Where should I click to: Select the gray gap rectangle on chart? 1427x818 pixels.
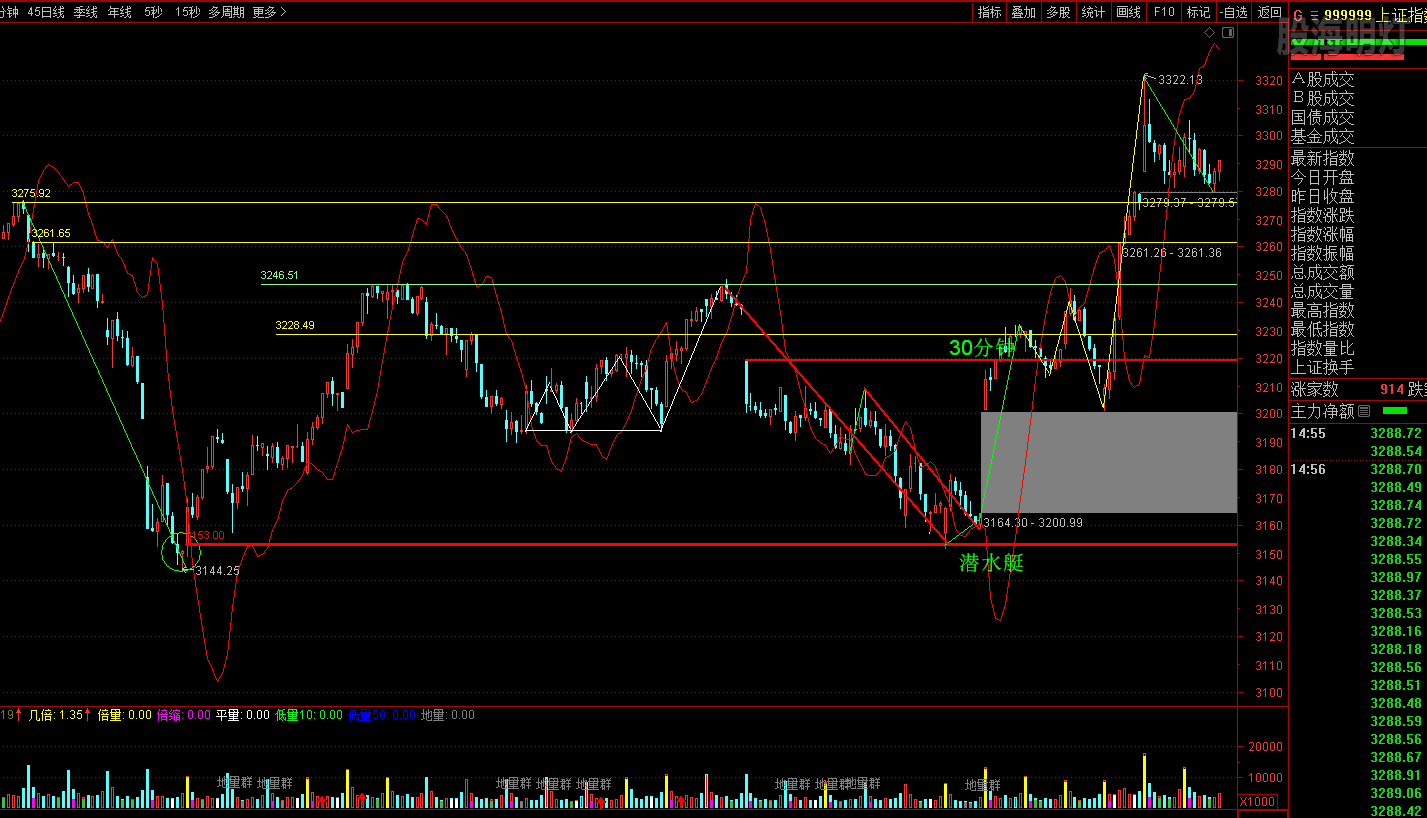pos(1109,462)
